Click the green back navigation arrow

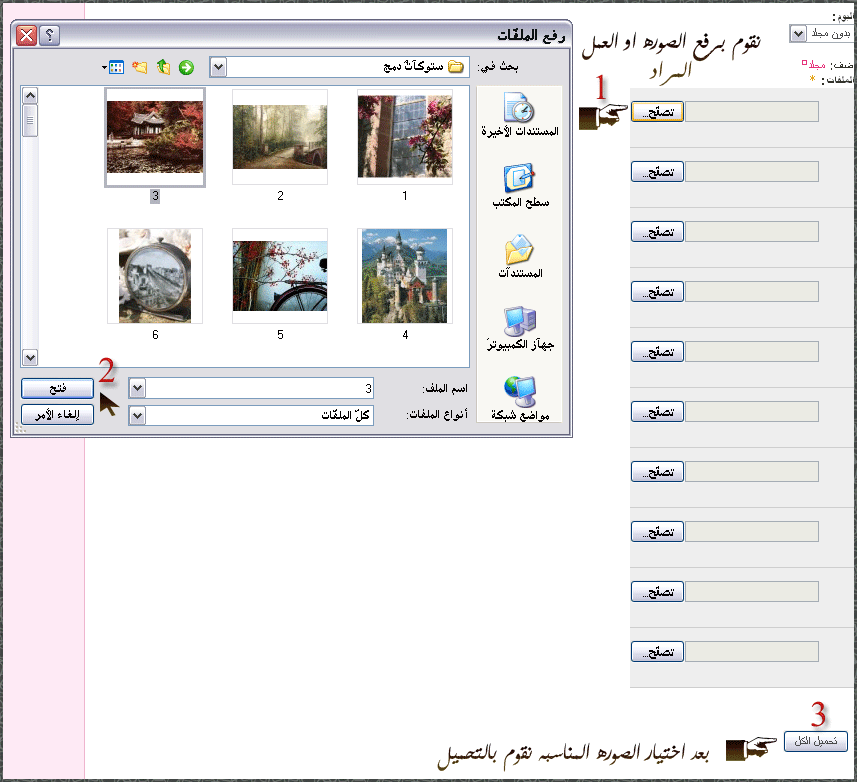(x=186, y=67)
